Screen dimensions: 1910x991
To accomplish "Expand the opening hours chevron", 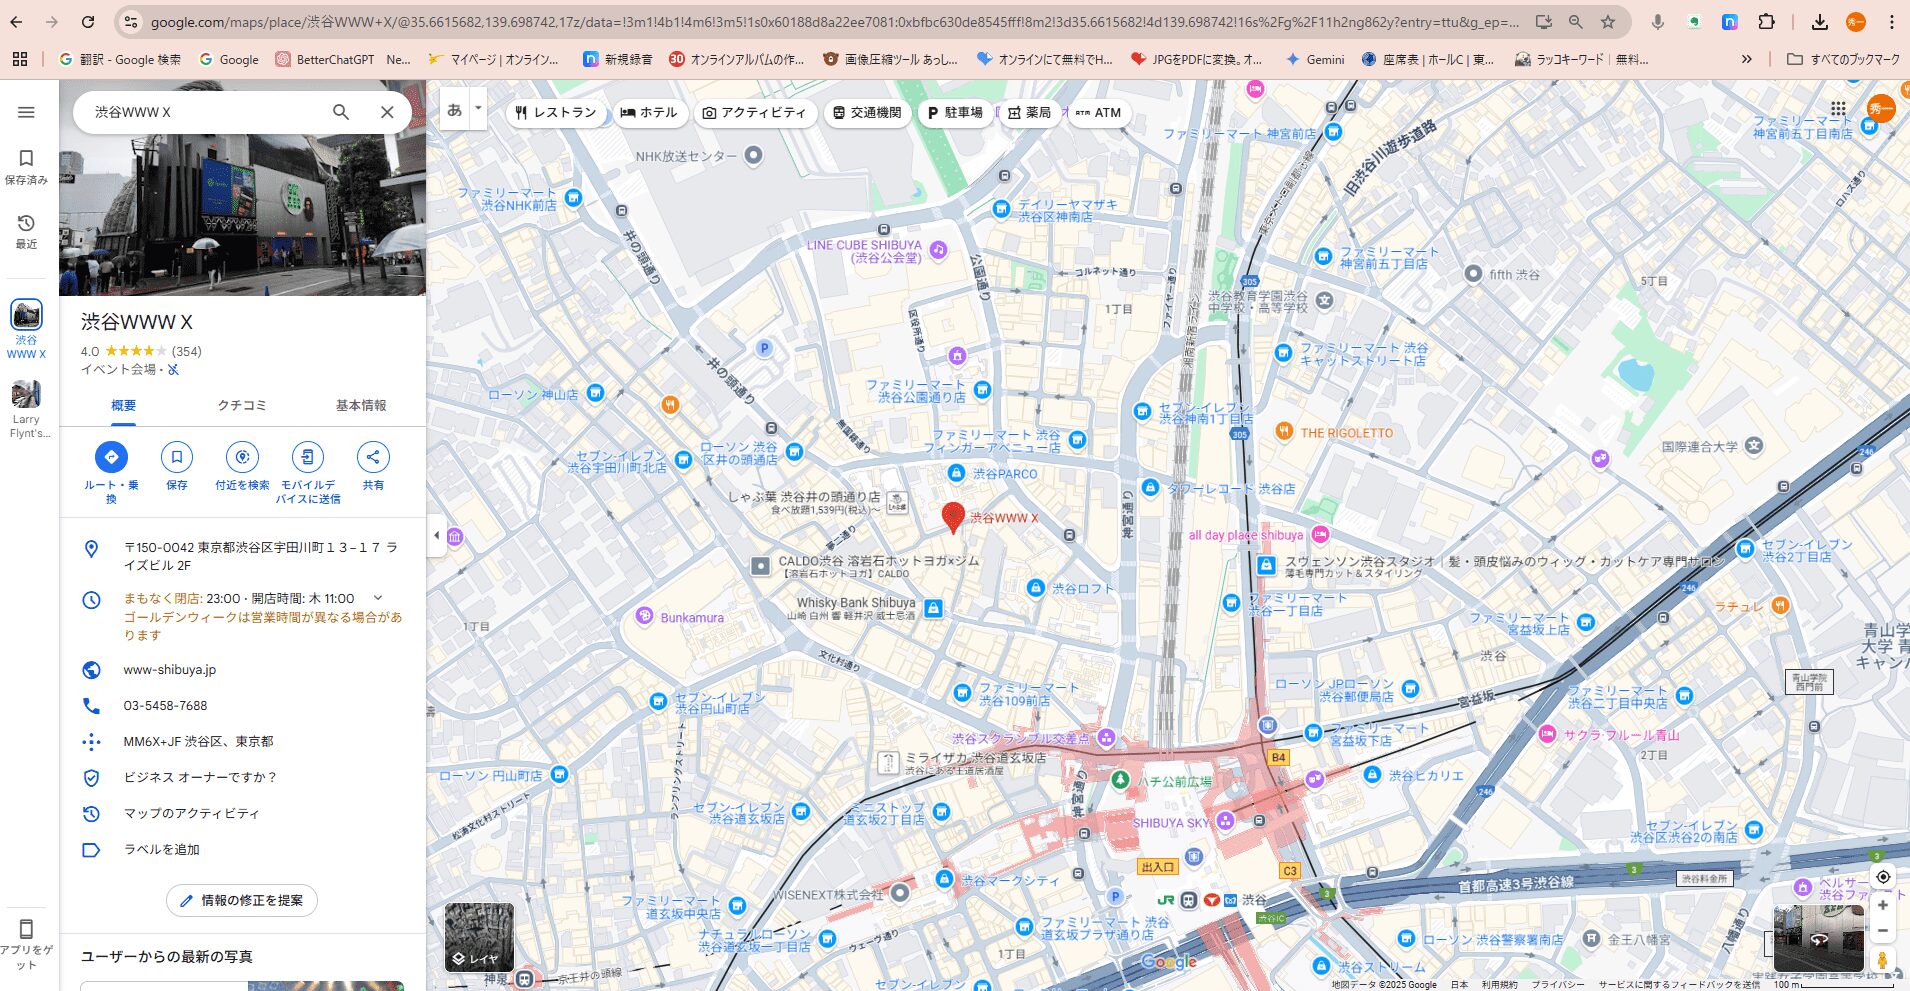I will (378, 598).
